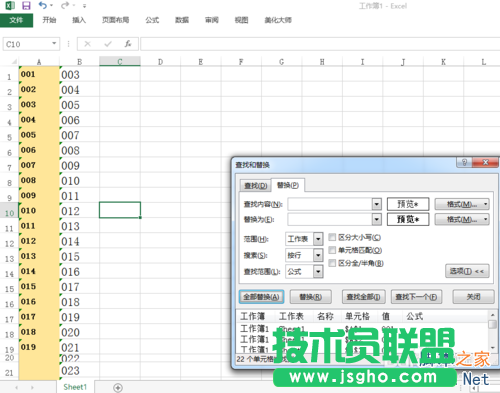Click cell A1 containing 001
This screenshot has height=393, width=500.
pyautogui.click(x=39, y=74)
